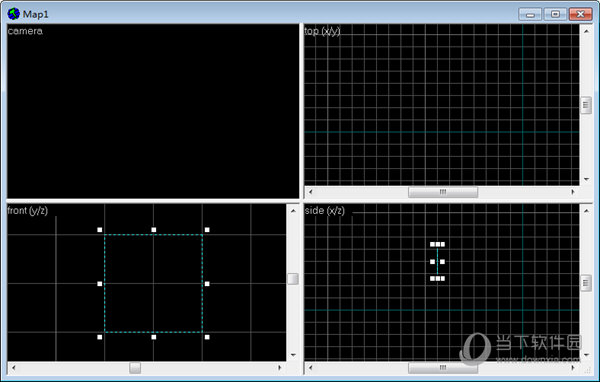
Task: Click the top view scroll down arrow
Action: pyautogui.click(x=586, y=179)
